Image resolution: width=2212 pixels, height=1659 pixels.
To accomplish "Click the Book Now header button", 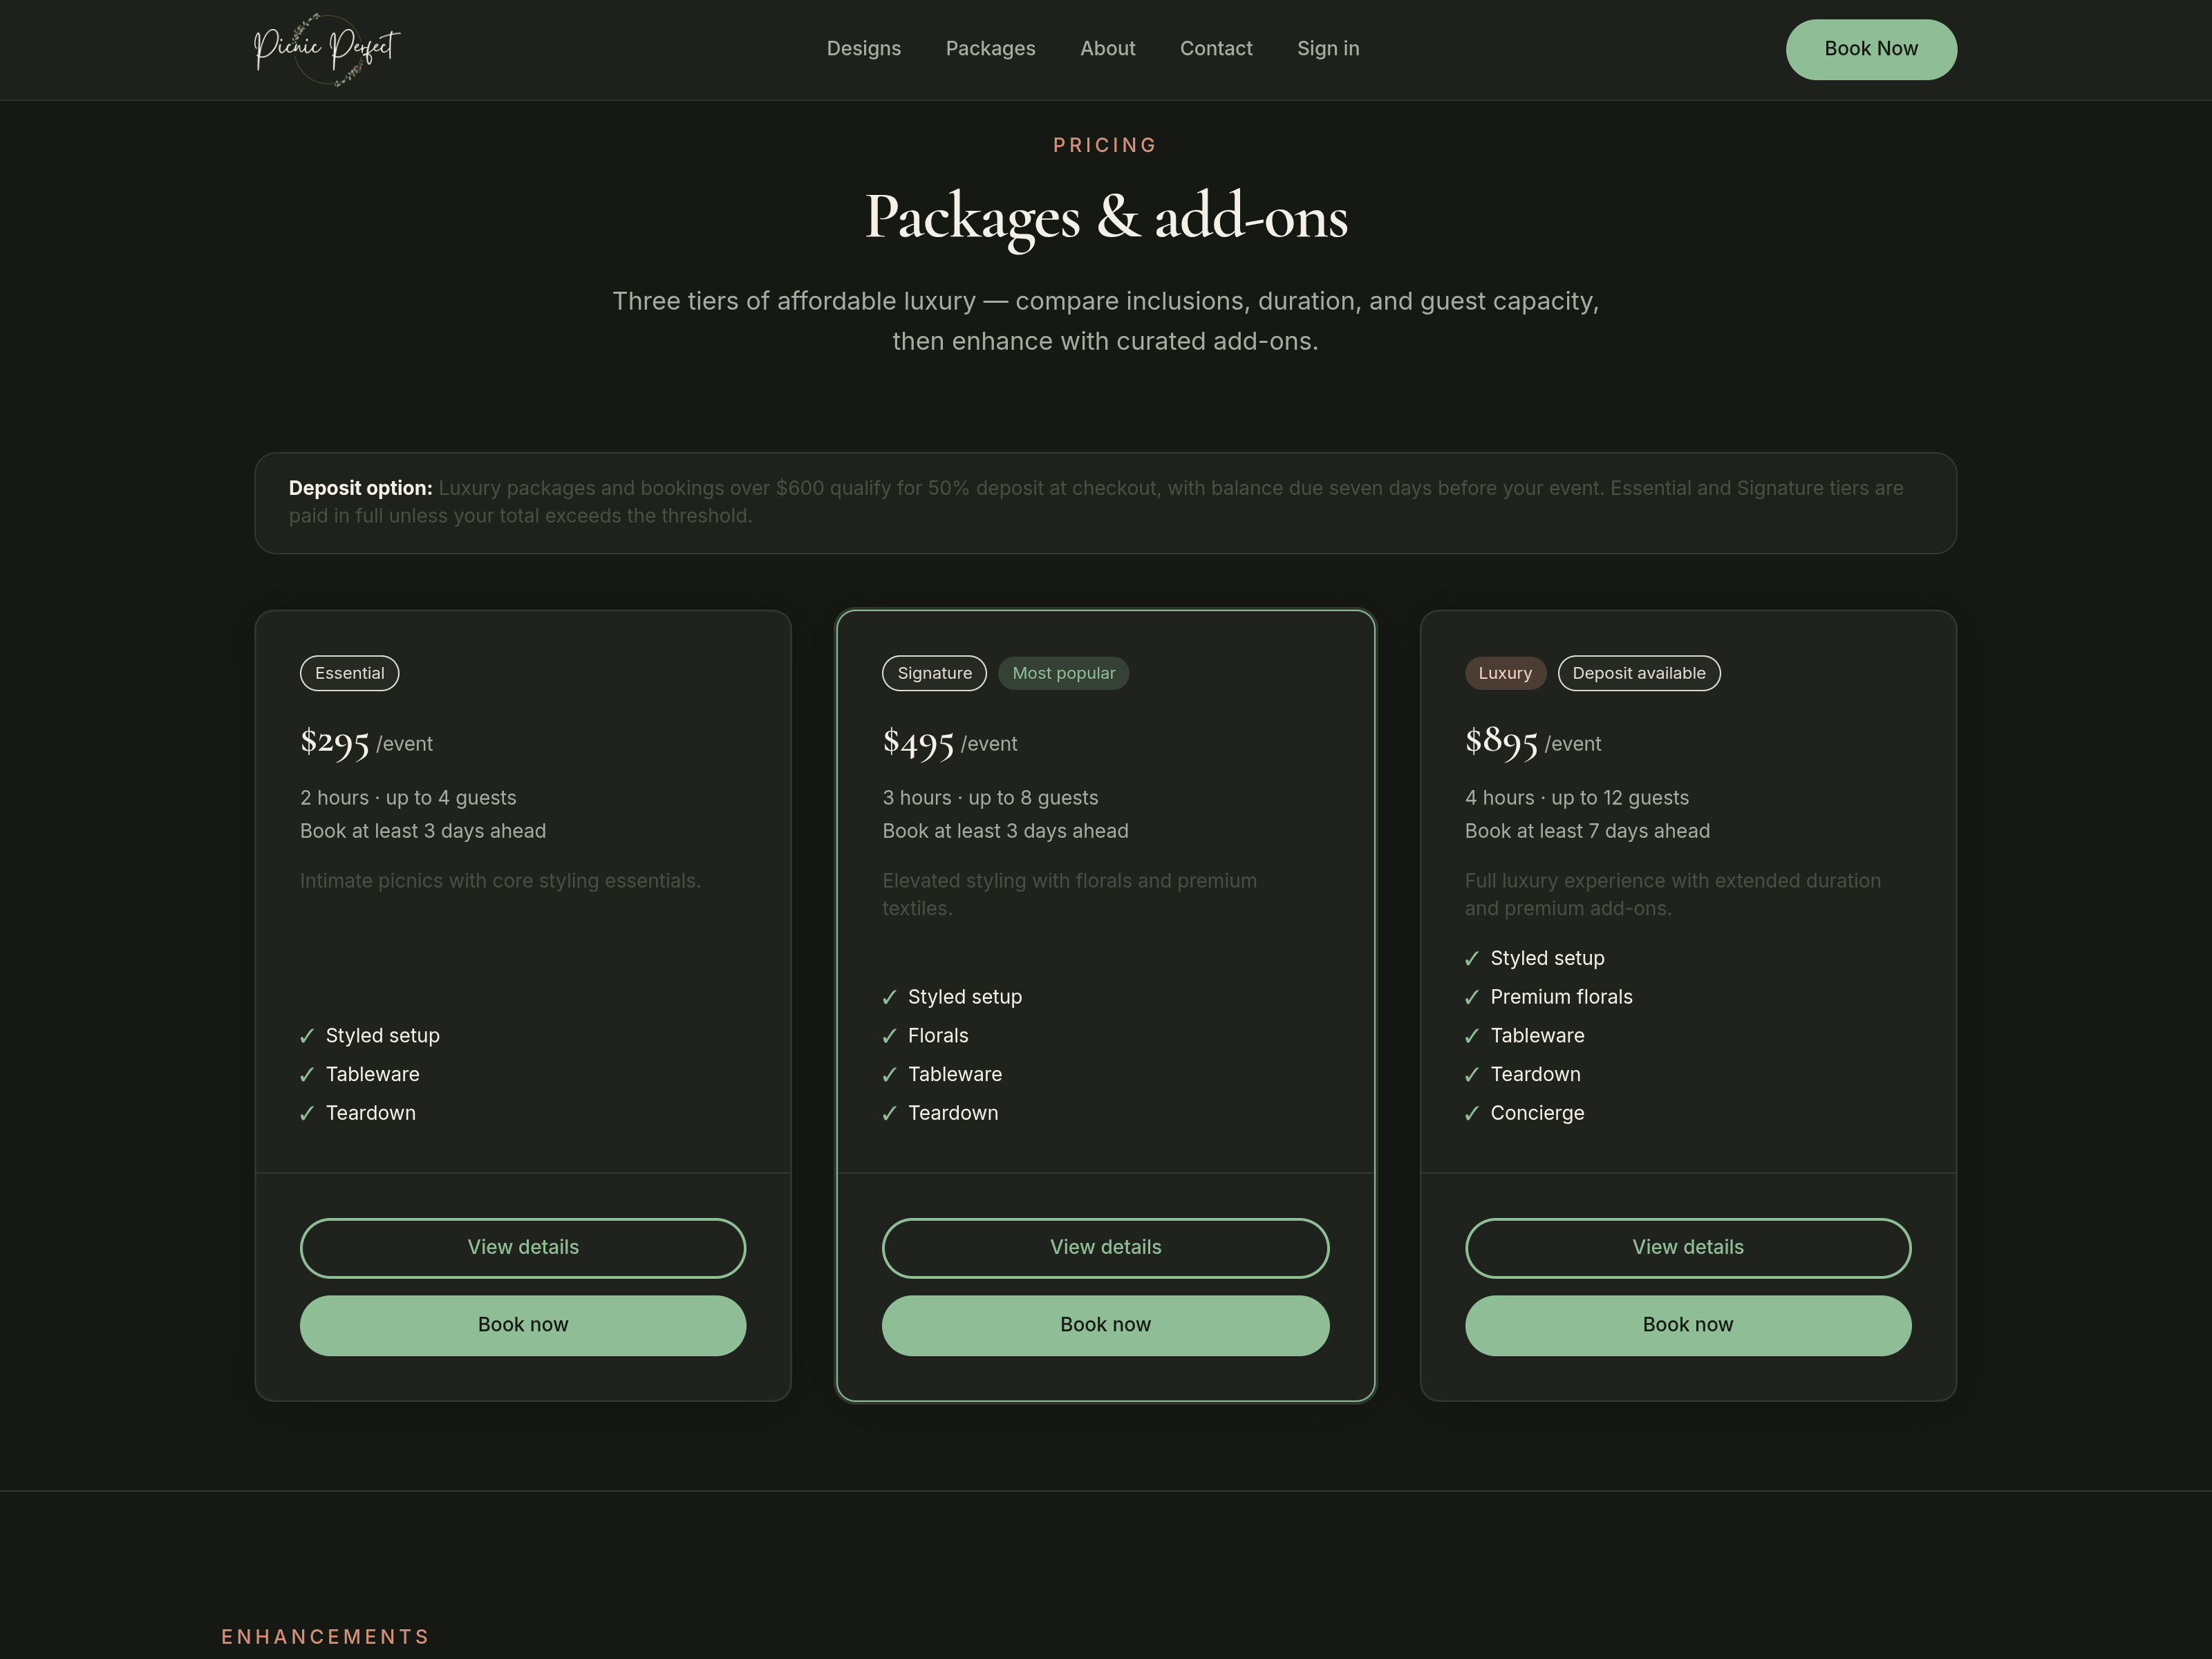I will coord(1870,49).
